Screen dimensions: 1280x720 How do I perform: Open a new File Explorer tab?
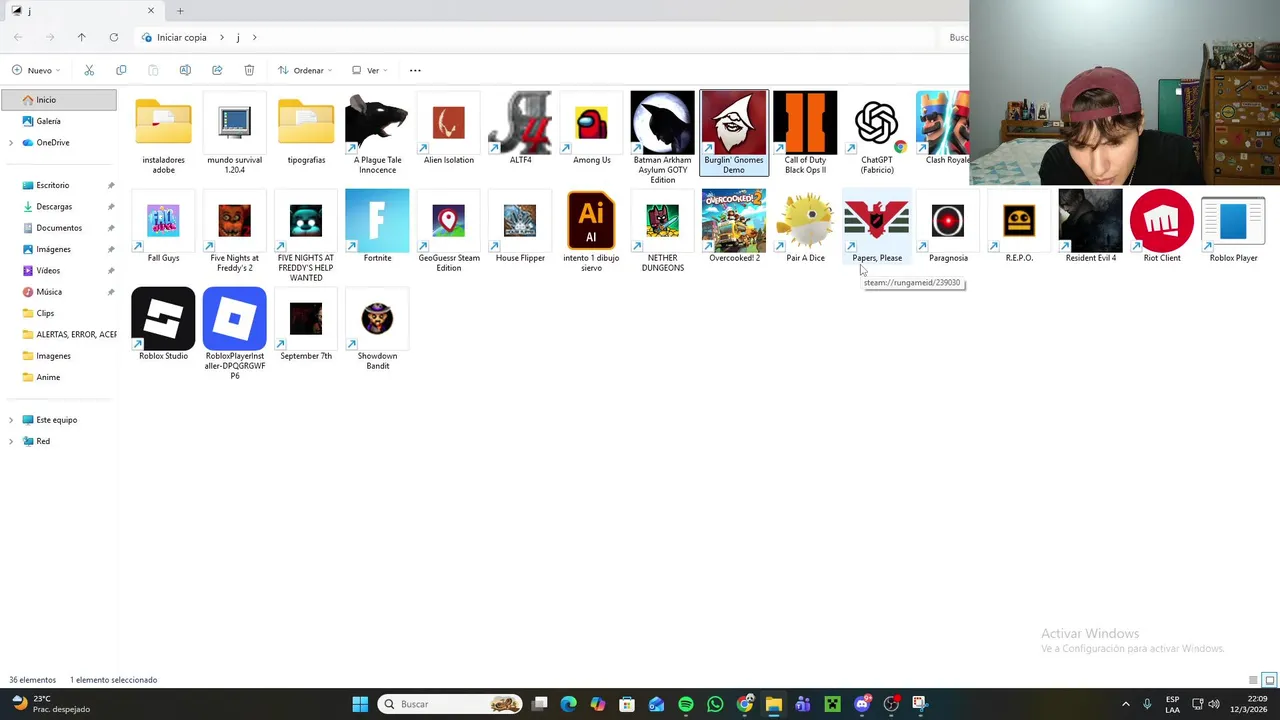click(180, 11)
